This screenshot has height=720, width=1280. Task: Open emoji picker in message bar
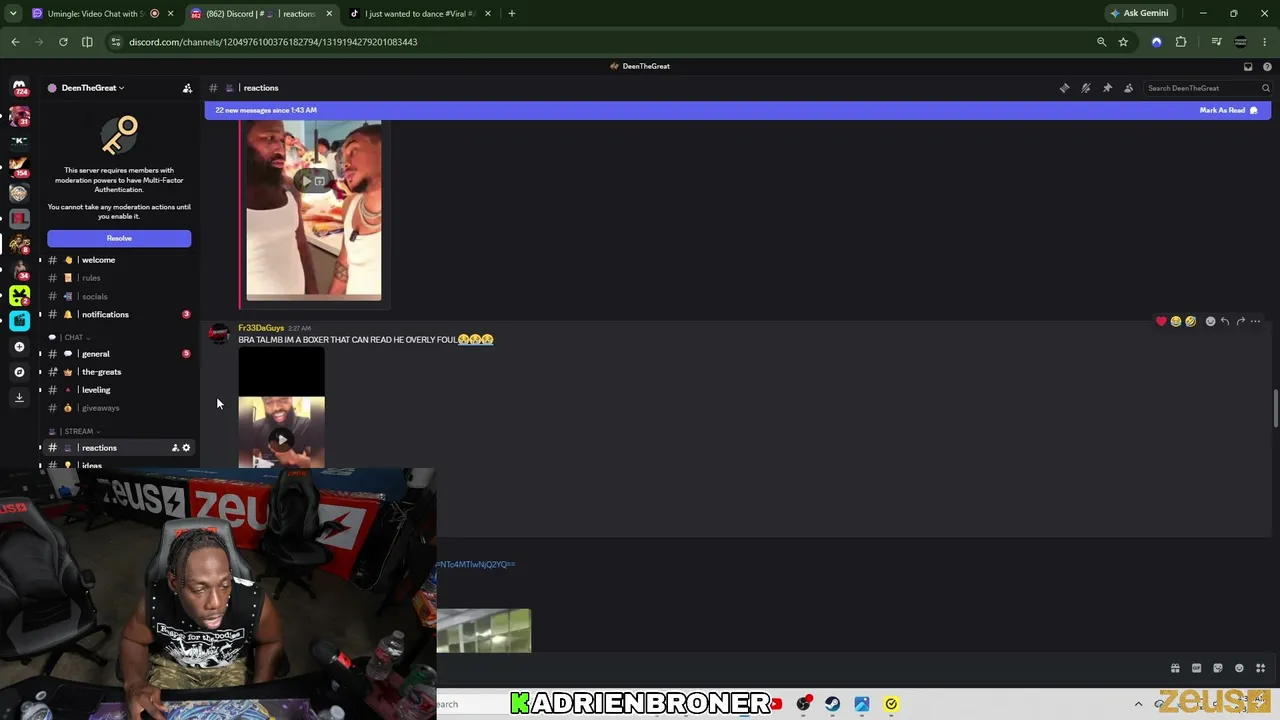click(x=1239, y=668)
